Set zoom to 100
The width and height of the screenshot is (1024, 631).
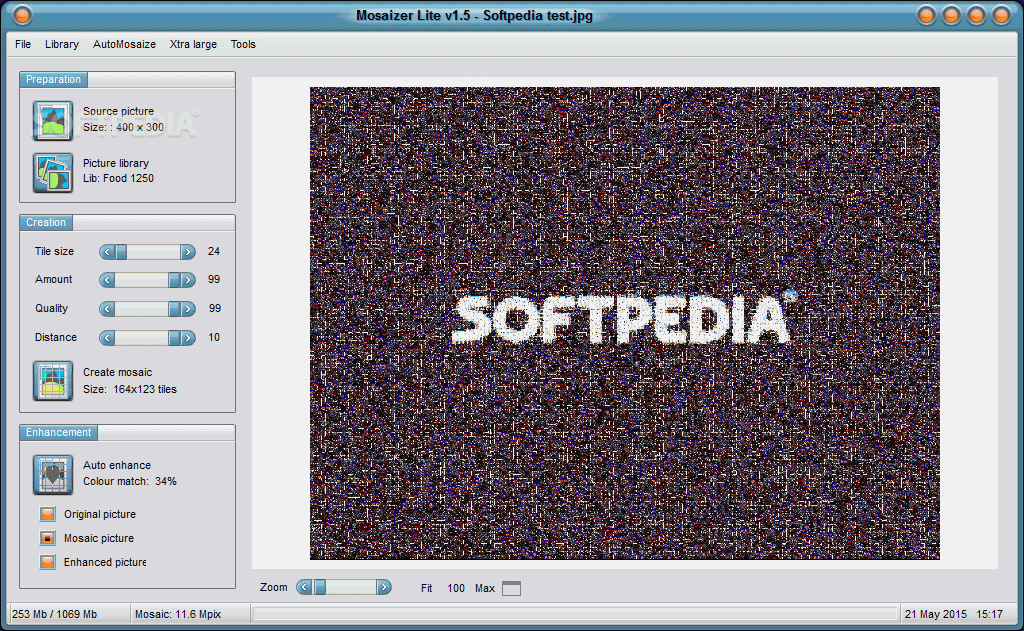click(456, 588)
